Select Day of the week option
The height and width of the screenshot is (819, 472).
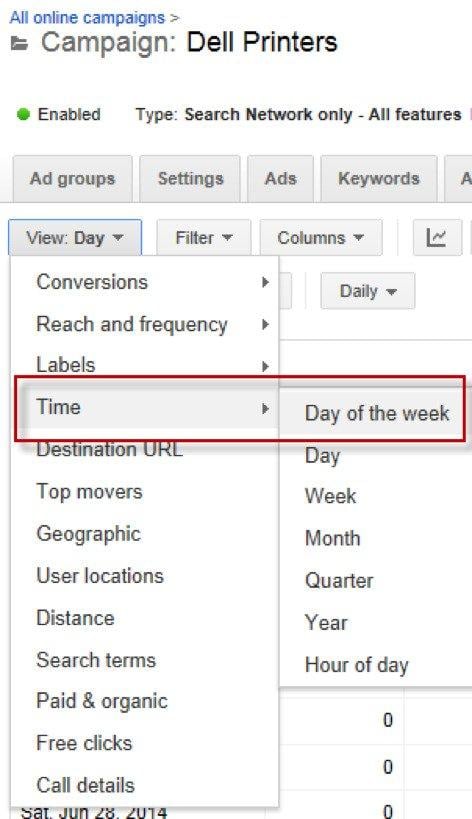376,414
